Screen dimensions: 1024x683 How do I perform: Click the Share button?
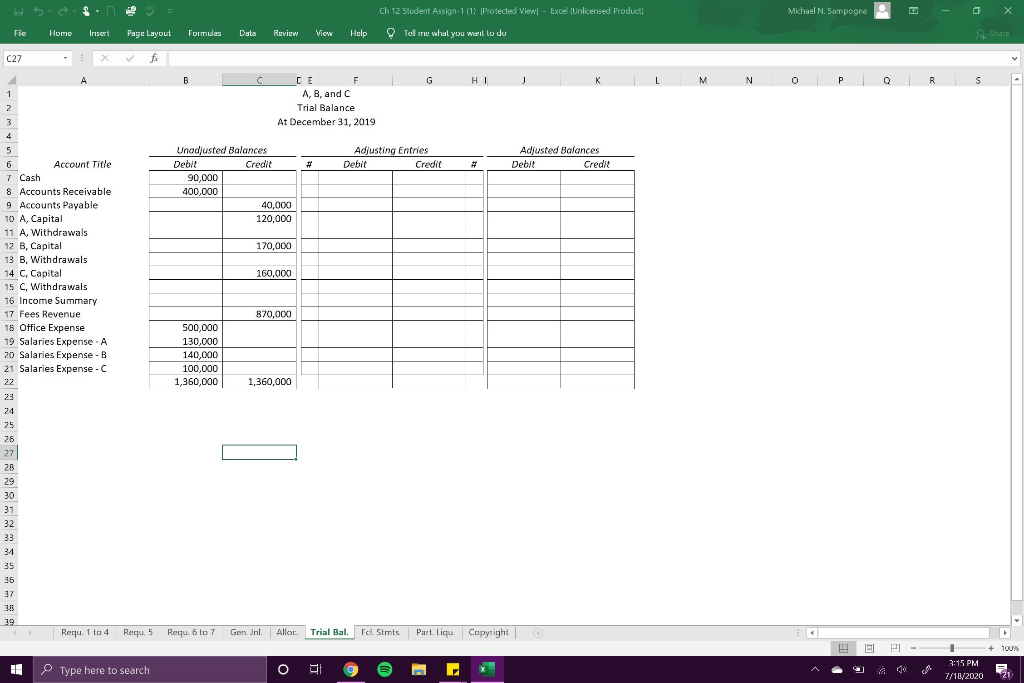[x=993, y=33]
